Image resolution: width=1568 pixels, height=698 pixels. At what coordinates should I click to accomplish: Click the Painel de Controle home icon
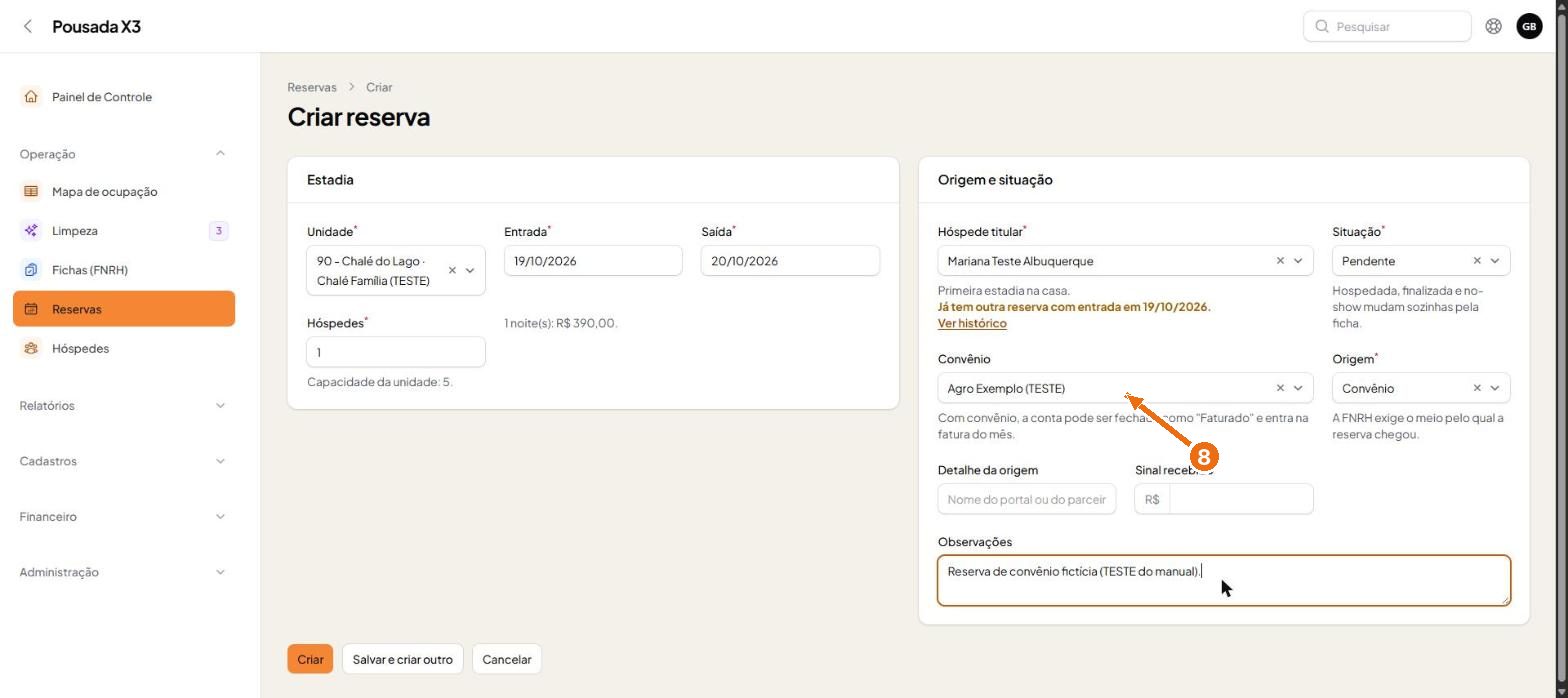[x=31, y=97]
